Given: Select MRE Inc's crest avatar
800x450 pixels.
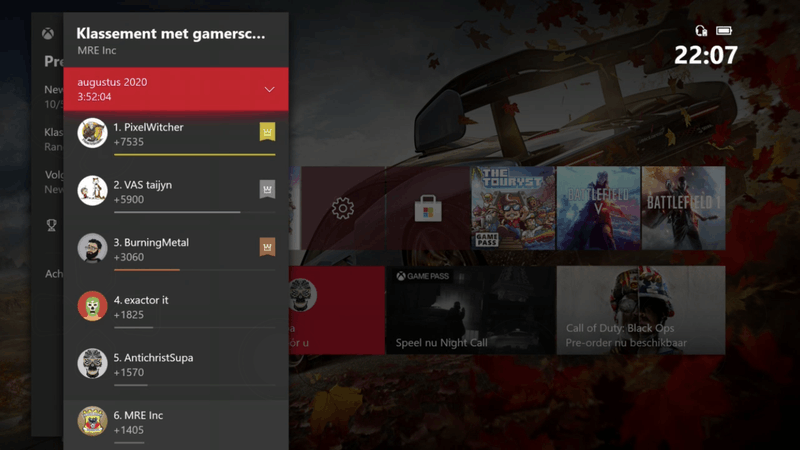Looking at the screenshot, I should tap(92, 421).
